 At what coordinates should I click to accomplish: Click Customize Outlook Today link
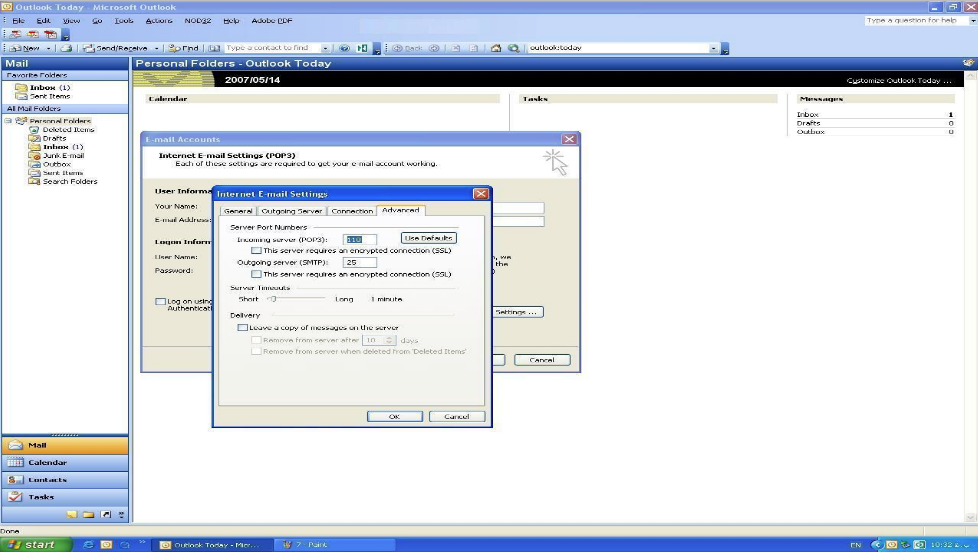click(x=899, y=80)
